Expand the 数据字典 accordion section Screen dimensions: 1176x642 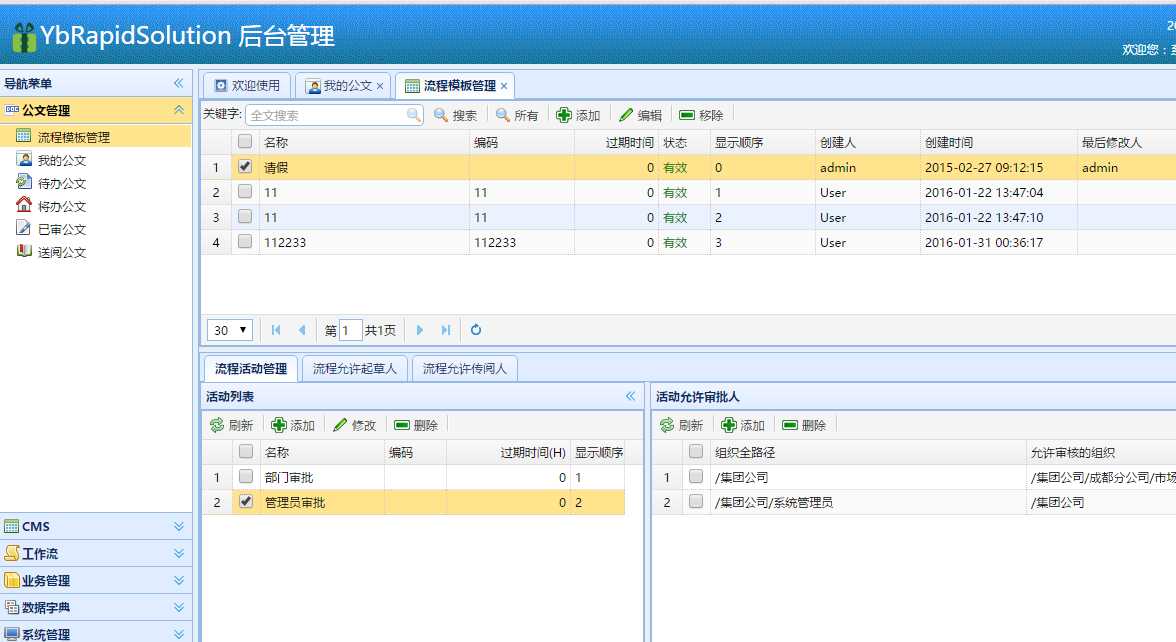tap(178, 608)
